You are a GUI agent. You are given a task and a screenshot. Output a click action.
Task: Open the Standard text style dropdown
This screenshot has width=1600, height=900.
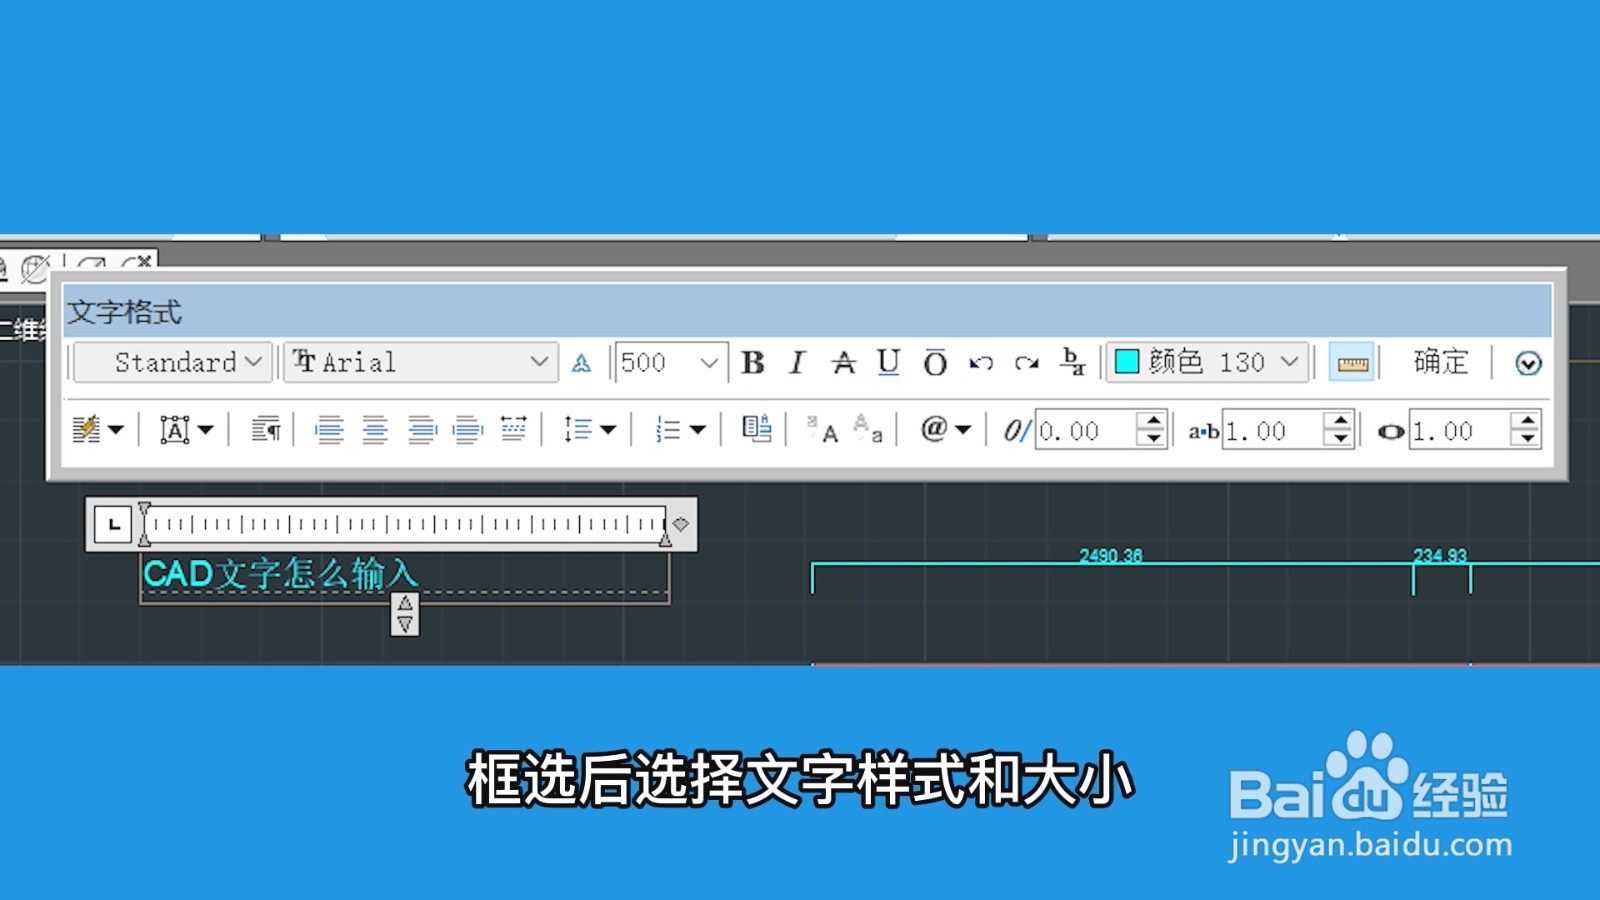coord(170,363)
